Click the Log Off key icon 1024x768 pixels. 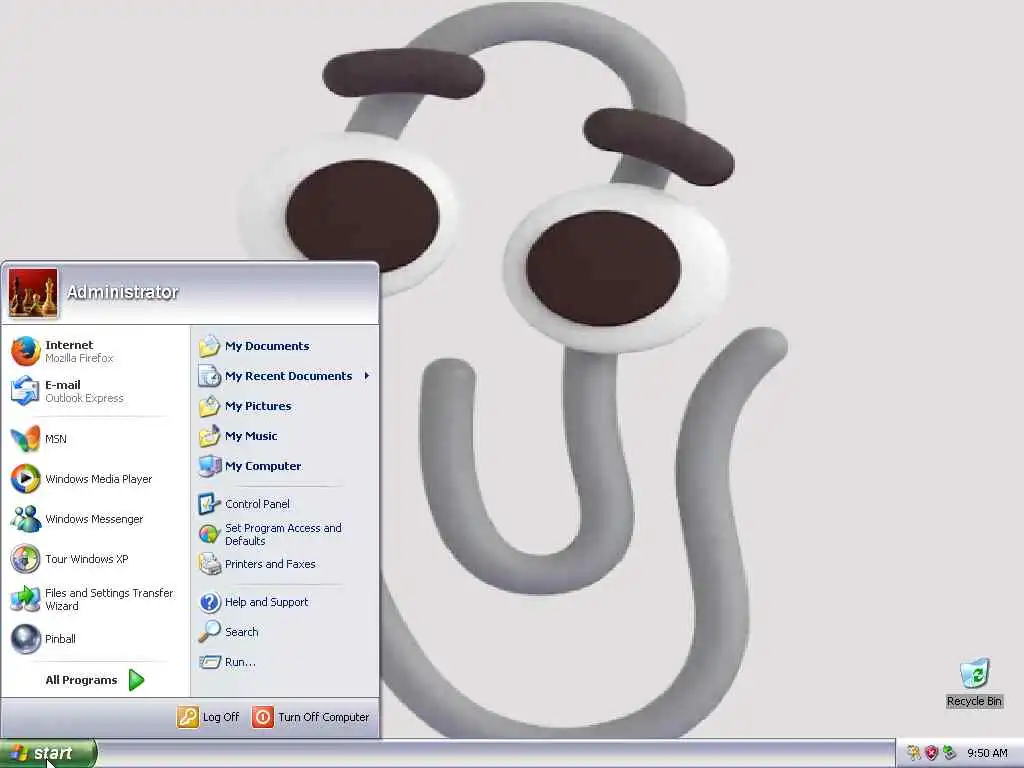(x=187, y=717)
